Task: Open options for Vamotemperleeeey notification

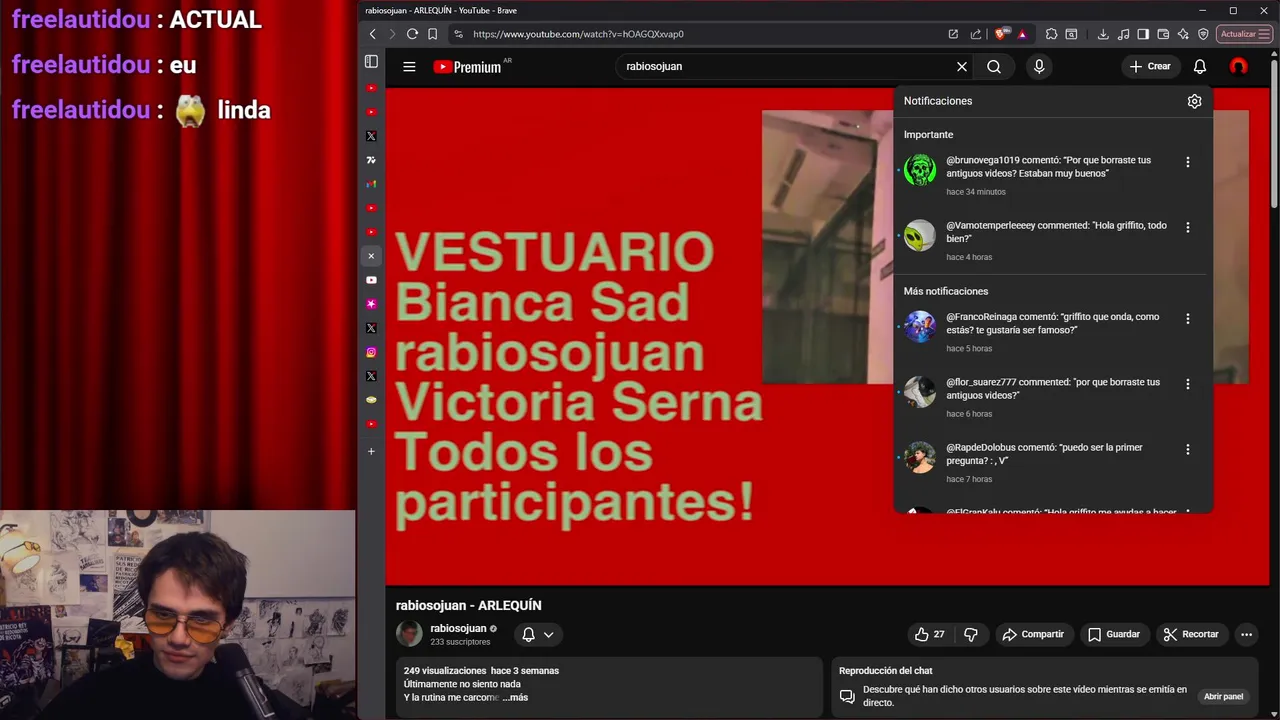Action: [1188, 227]
